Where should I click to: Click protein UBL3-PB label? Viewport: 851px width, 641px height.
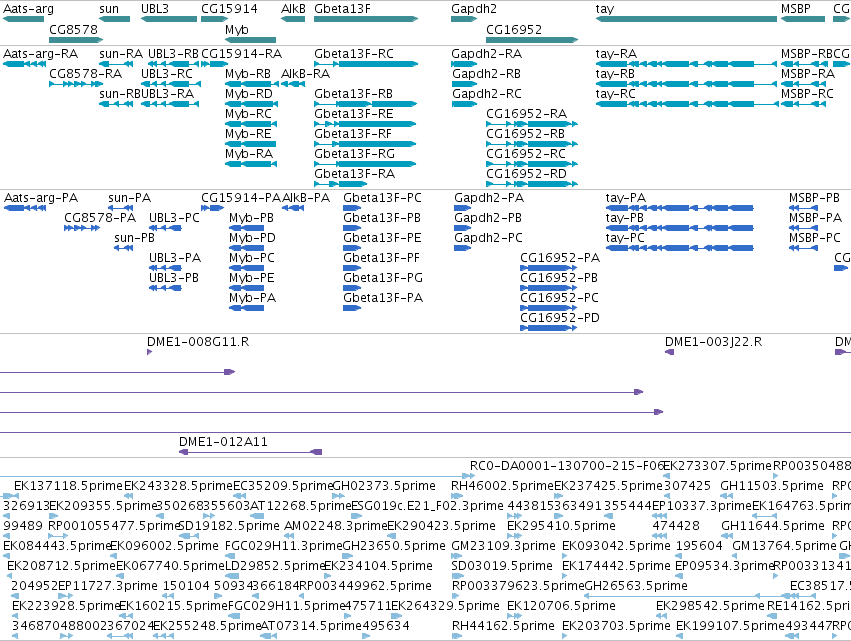(x=173, y=278)
